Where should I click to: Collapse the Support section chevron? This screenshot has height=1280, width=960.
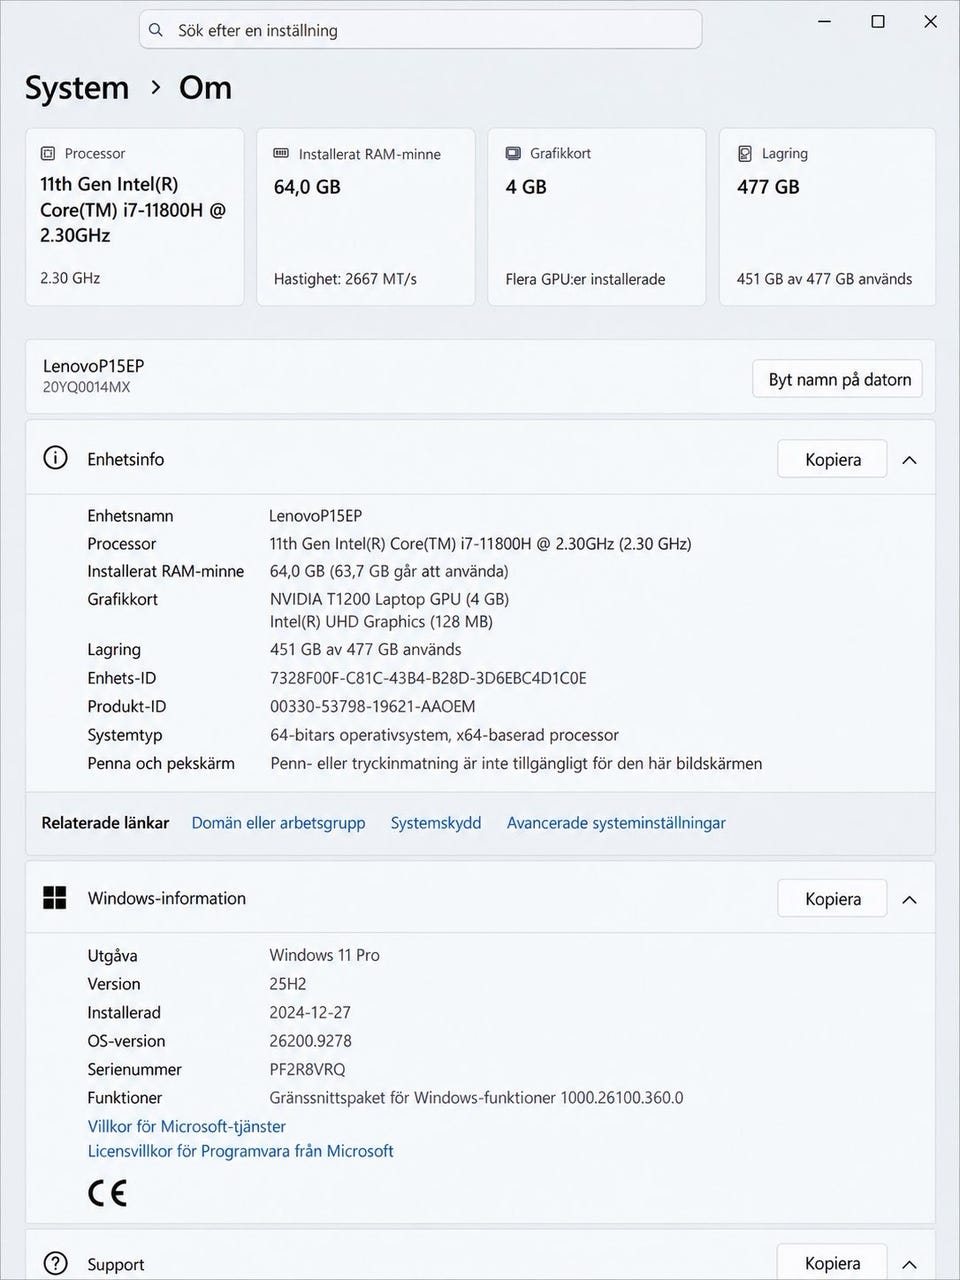(x=909, y=1264)
